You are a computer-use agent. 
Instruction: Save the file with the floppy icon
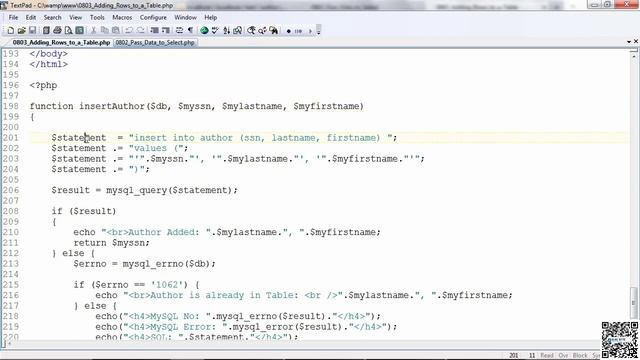32,31
